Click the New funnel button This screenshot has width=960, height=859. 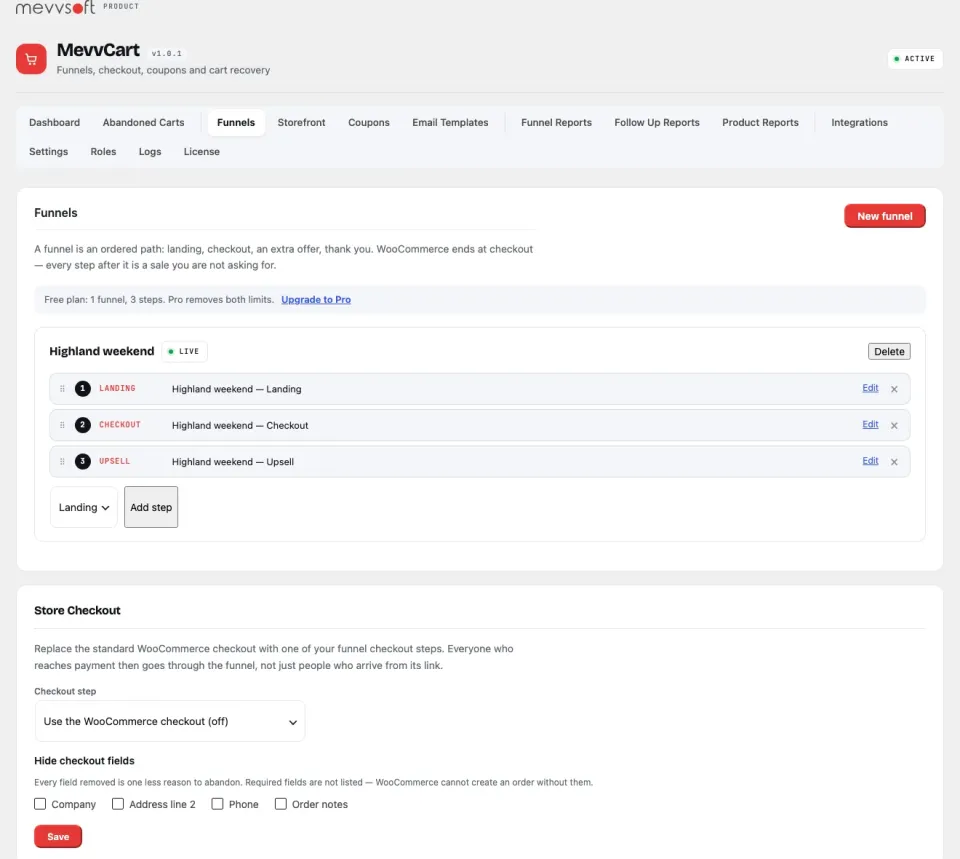[884, 216]
